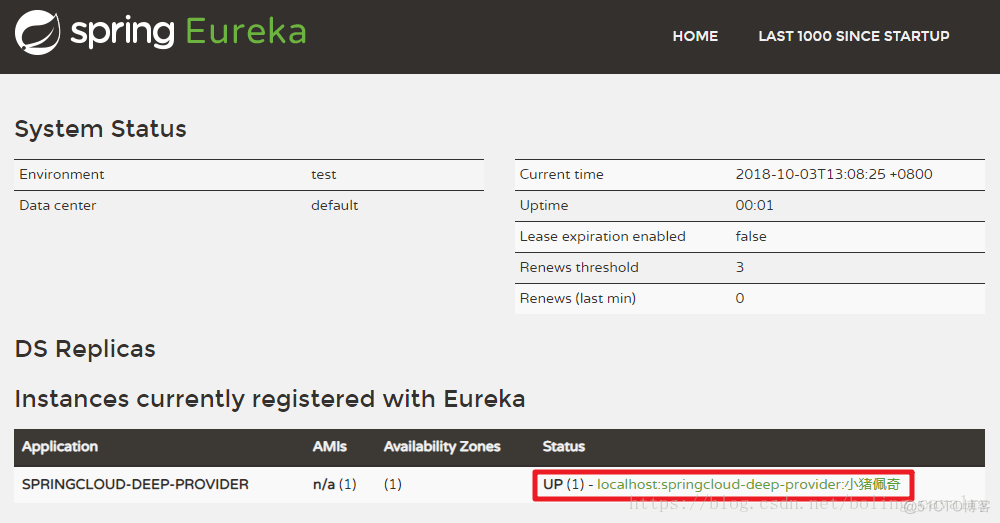
Task: Click the Lease expiration enabled "false" value
Action: coord(751,236)
